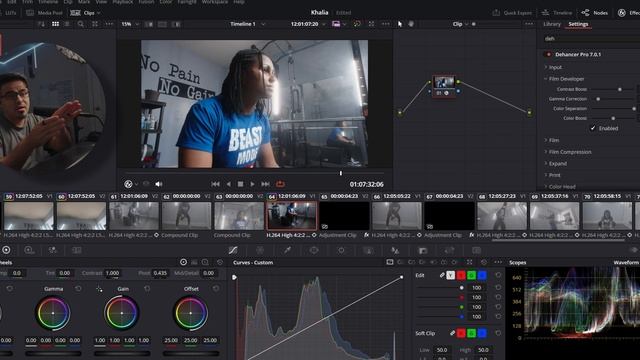Image resolution: width=640 pixels, height=360 pixels.
Task: Jump to last frame button
Action: [x=265, y=184]
